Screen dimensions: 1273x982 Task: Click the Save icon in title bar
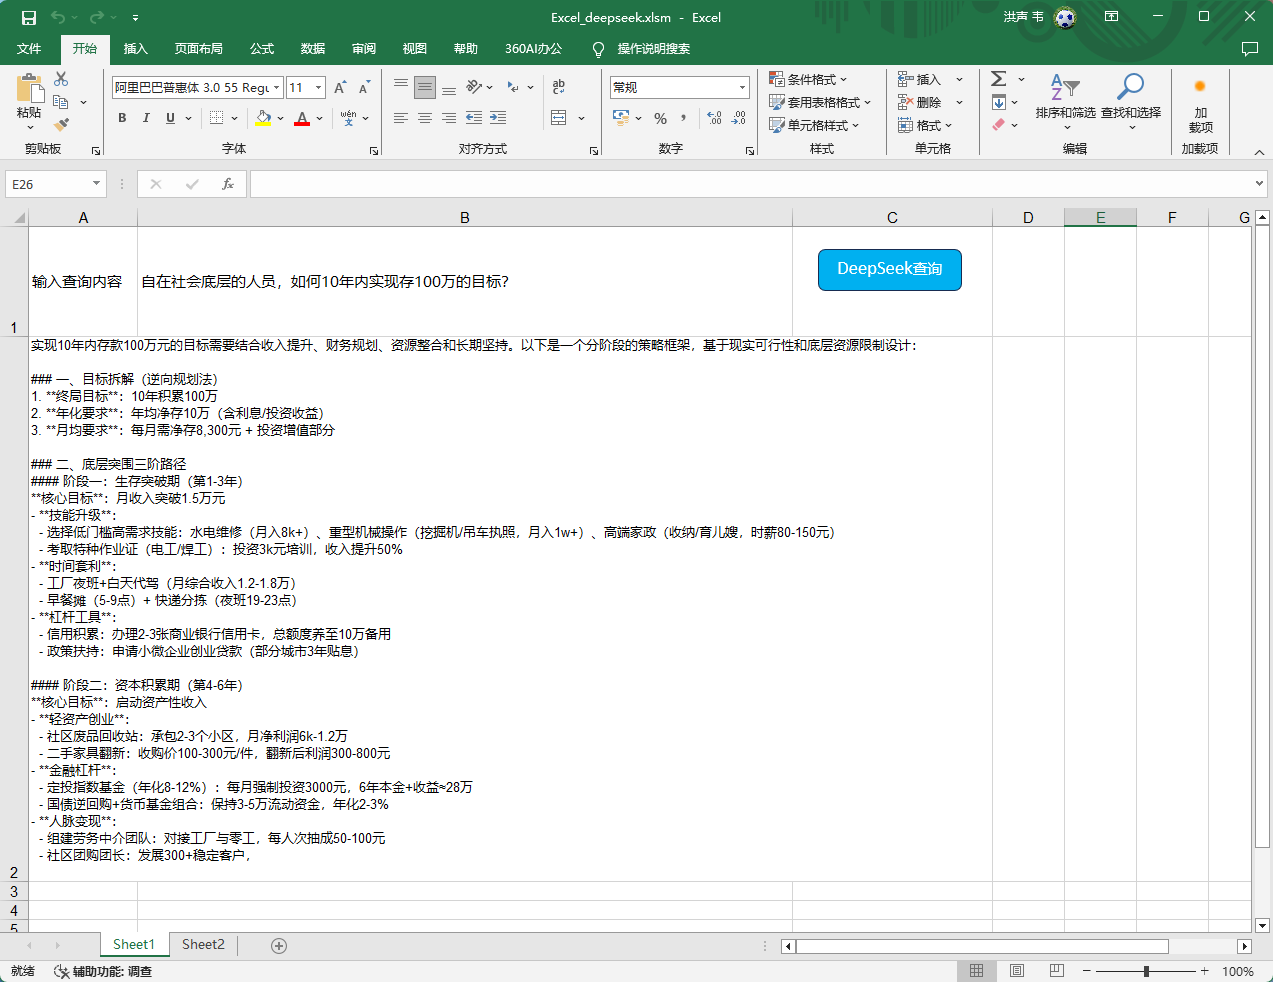tap(29, 17)
